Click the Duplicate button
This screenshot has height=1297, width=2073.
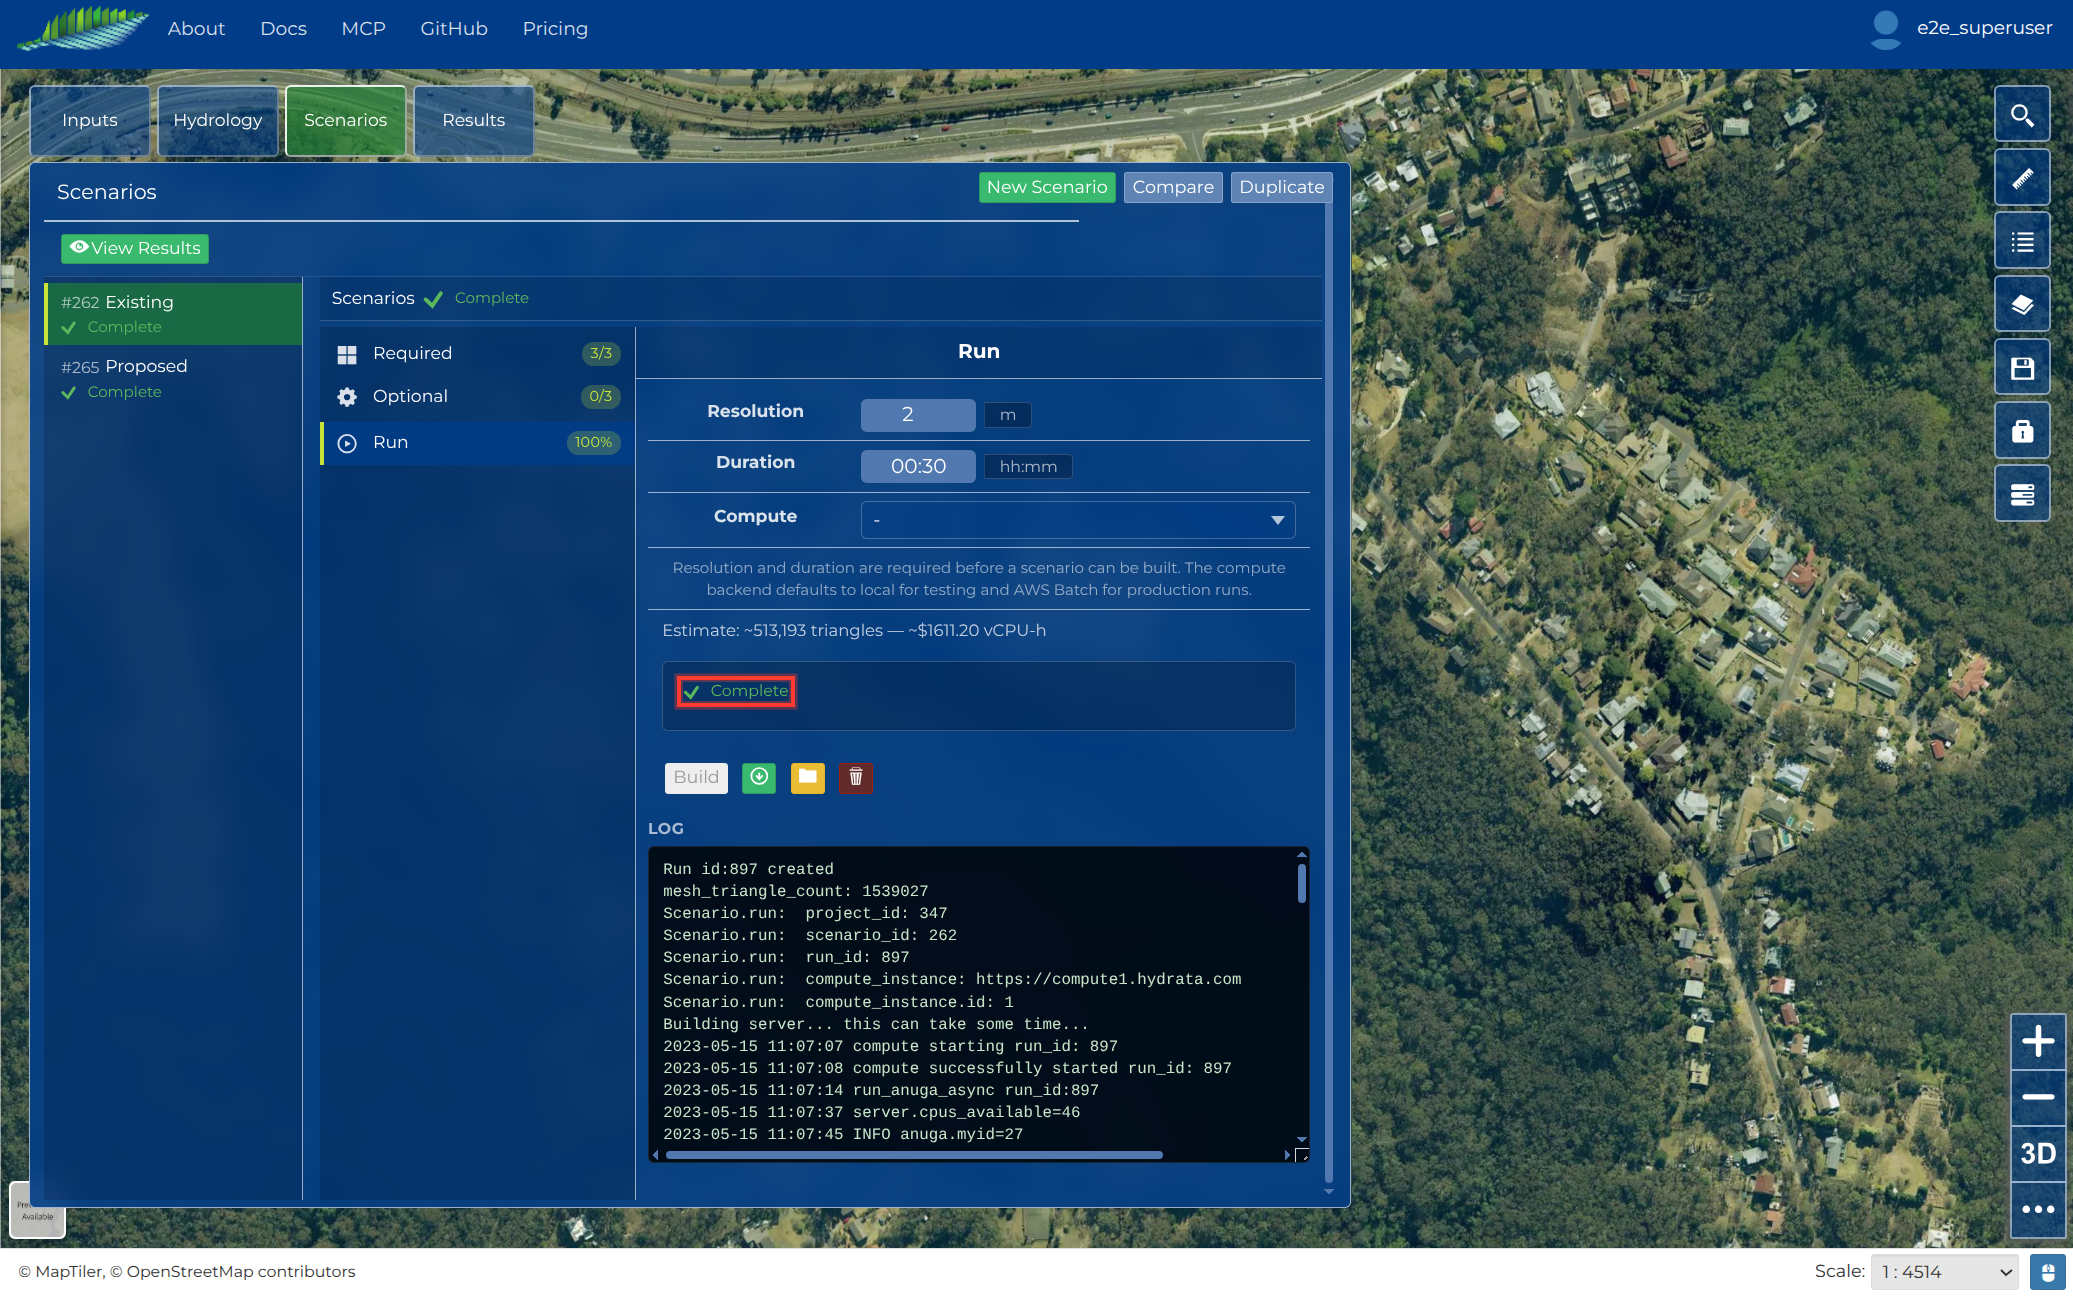pos(1281,187)
